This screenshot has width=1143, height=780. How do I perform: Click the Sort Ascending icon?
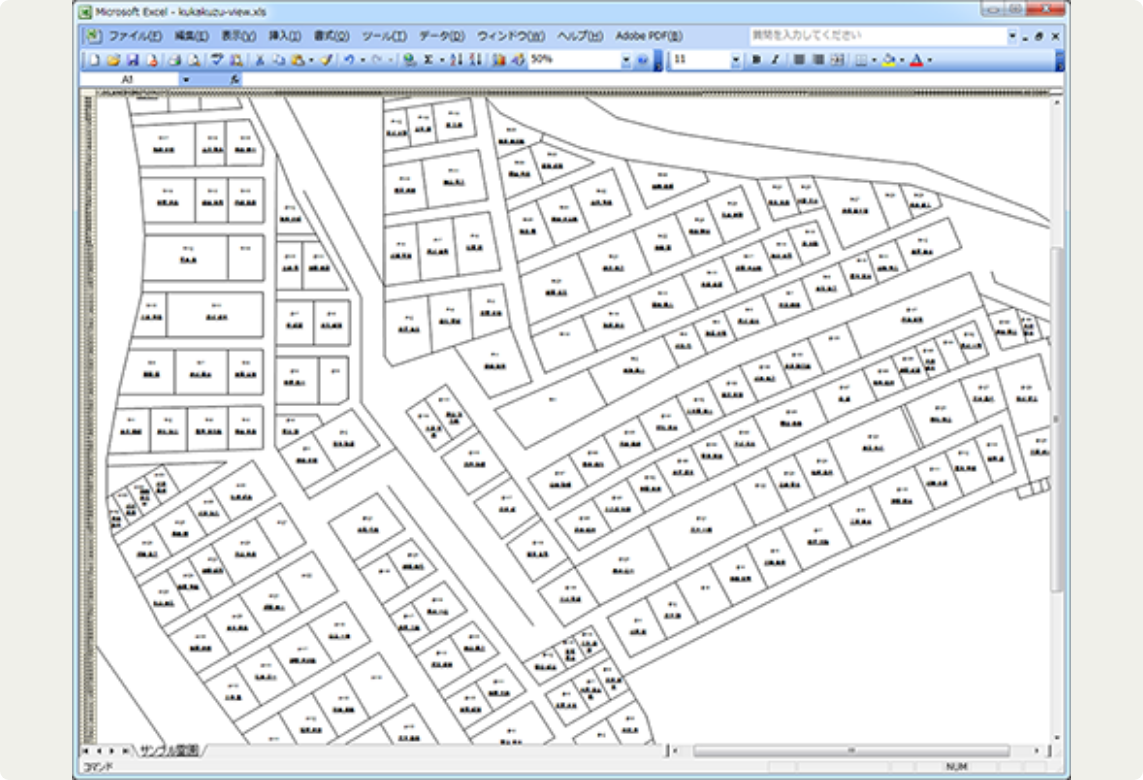click(x=455, y=60)
